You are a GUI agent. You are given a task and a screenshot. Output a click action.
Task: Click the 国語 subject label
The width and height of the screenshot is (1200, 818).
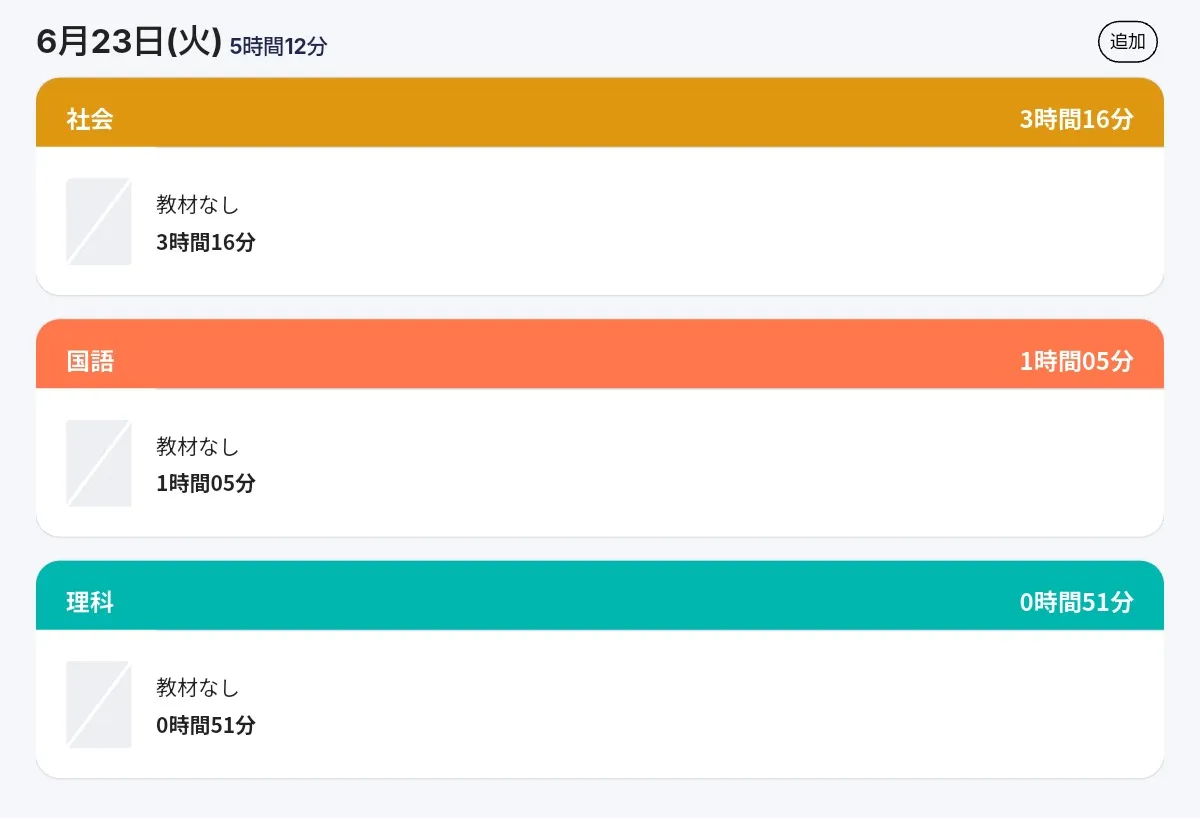tap(90, 362)
